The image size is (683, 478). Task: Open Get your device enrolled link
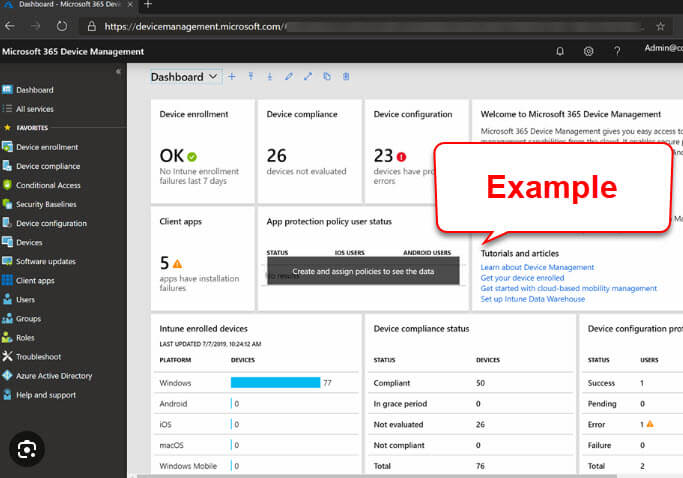[522, 278]
